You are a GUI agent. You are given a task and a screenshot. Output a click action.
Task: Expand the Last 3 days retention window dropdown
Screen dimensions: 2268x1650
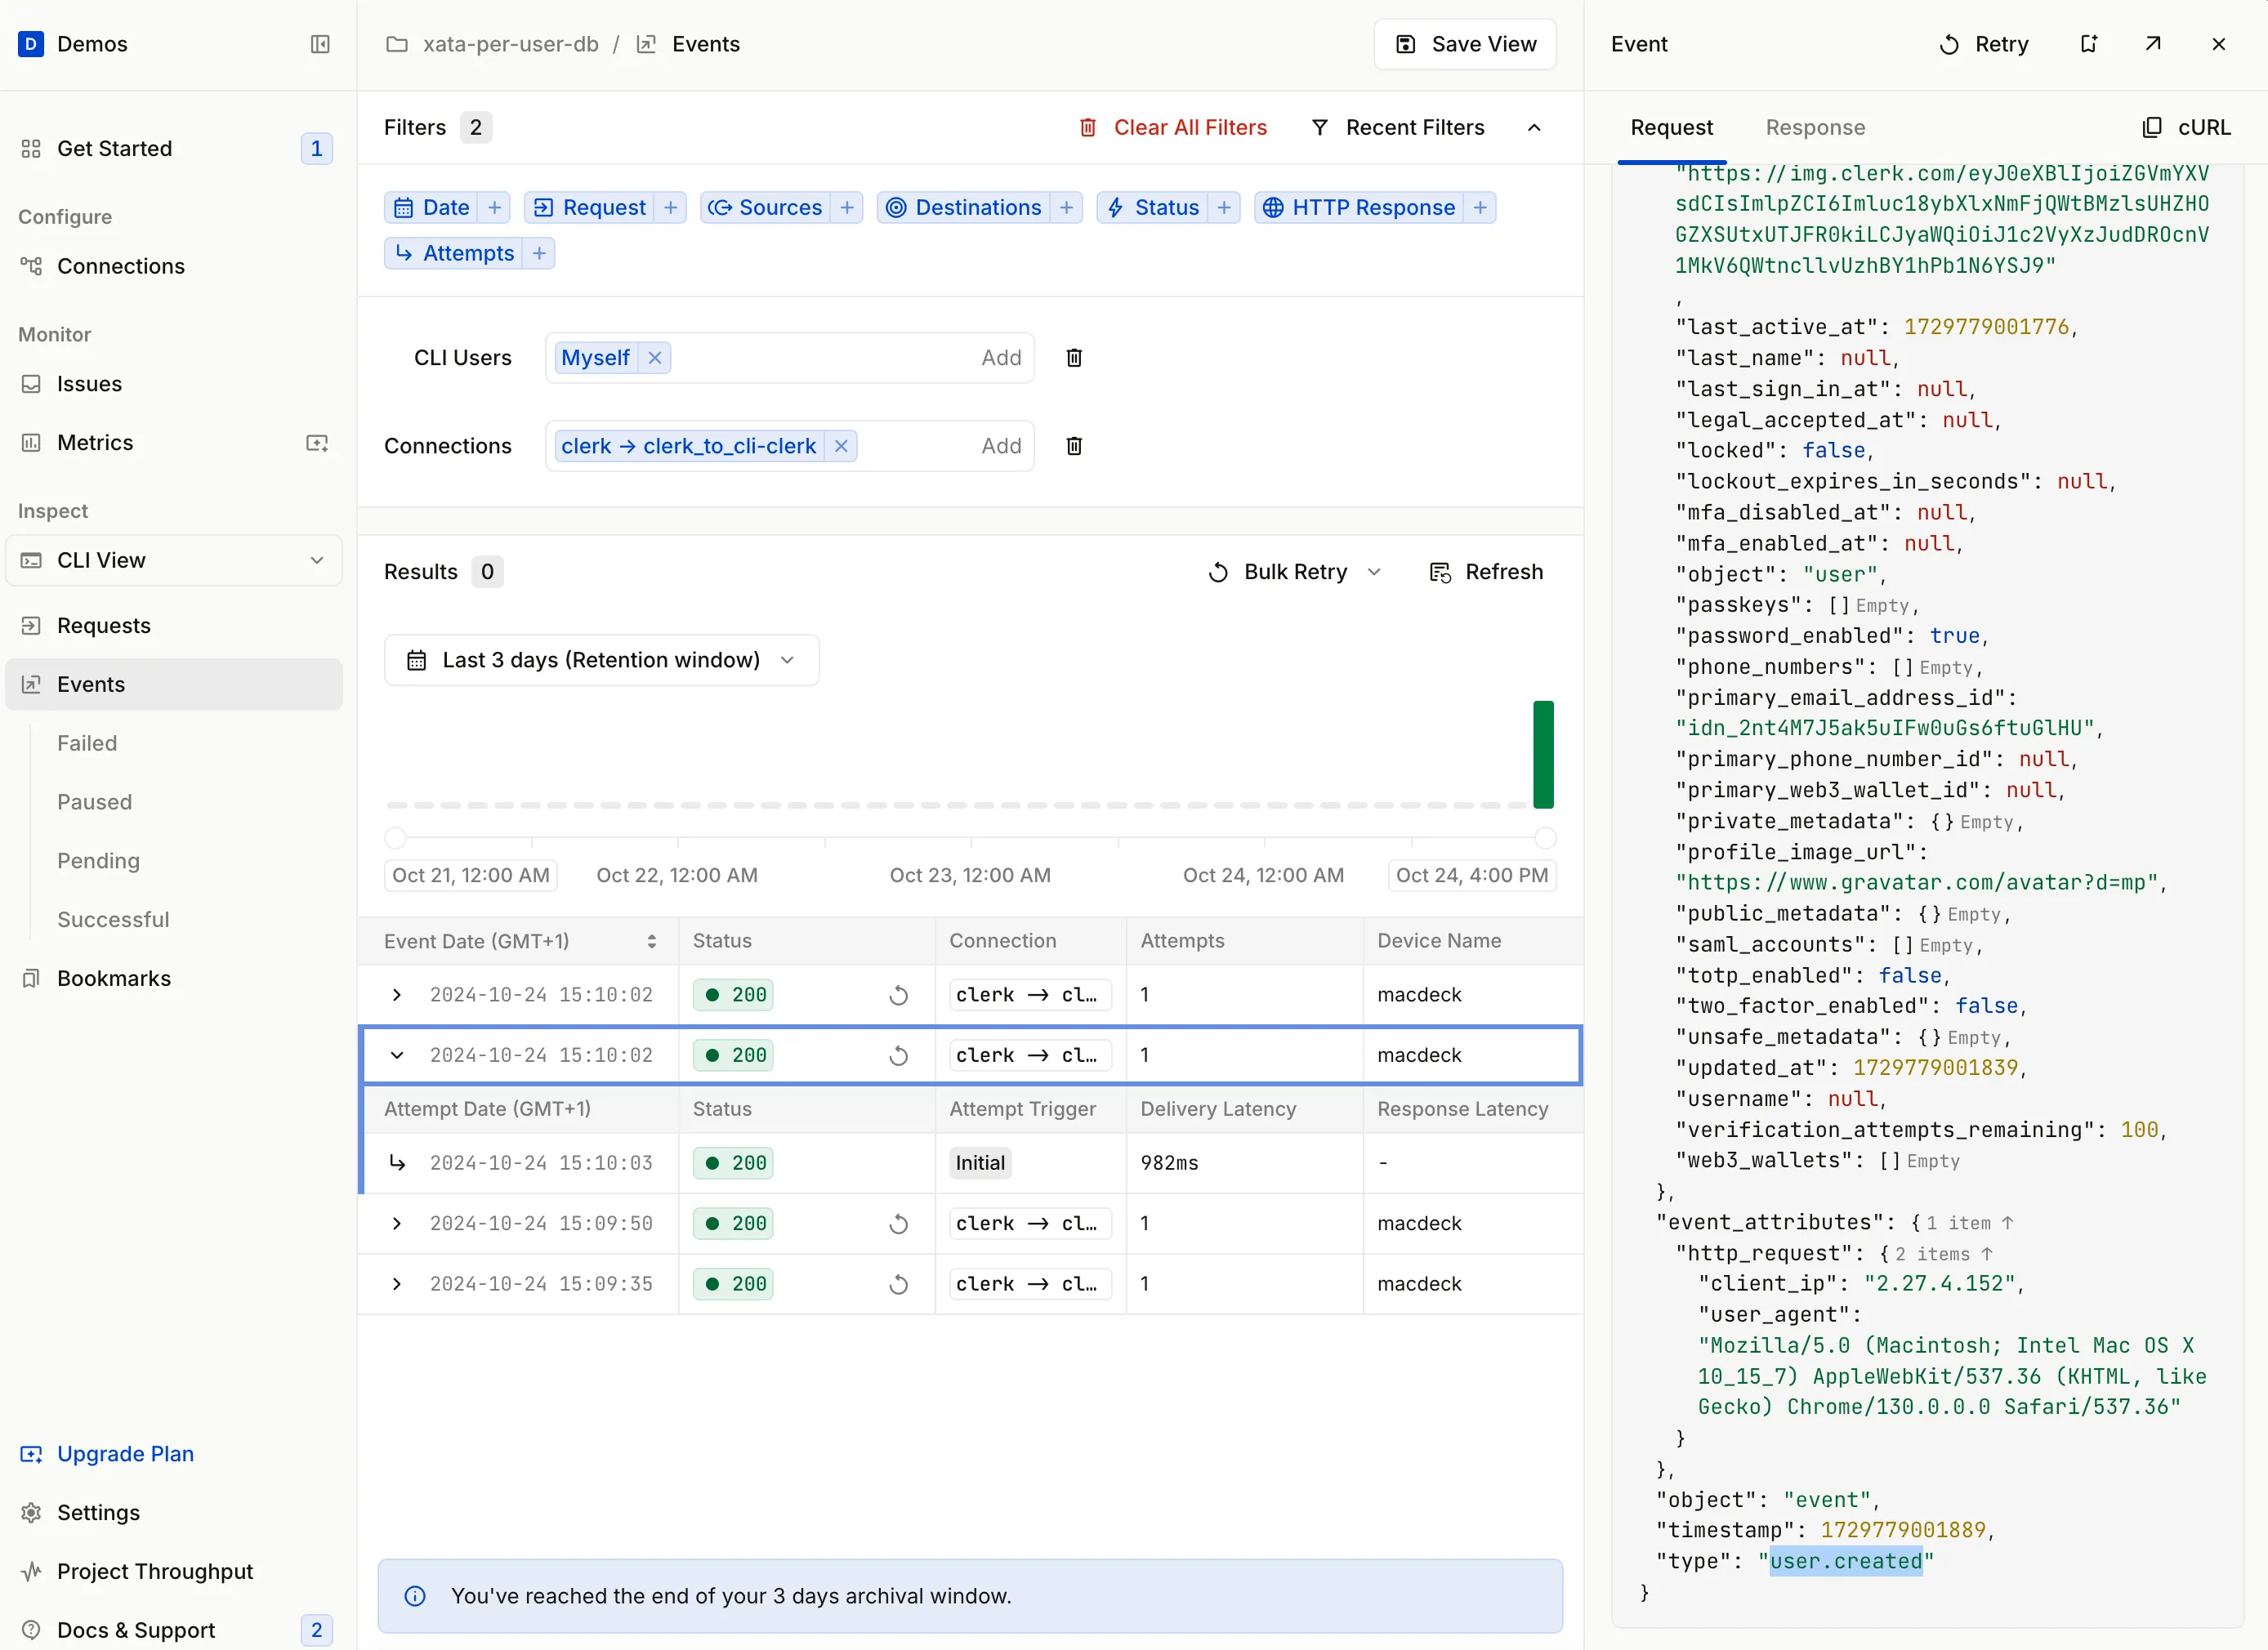click(600, 658)
